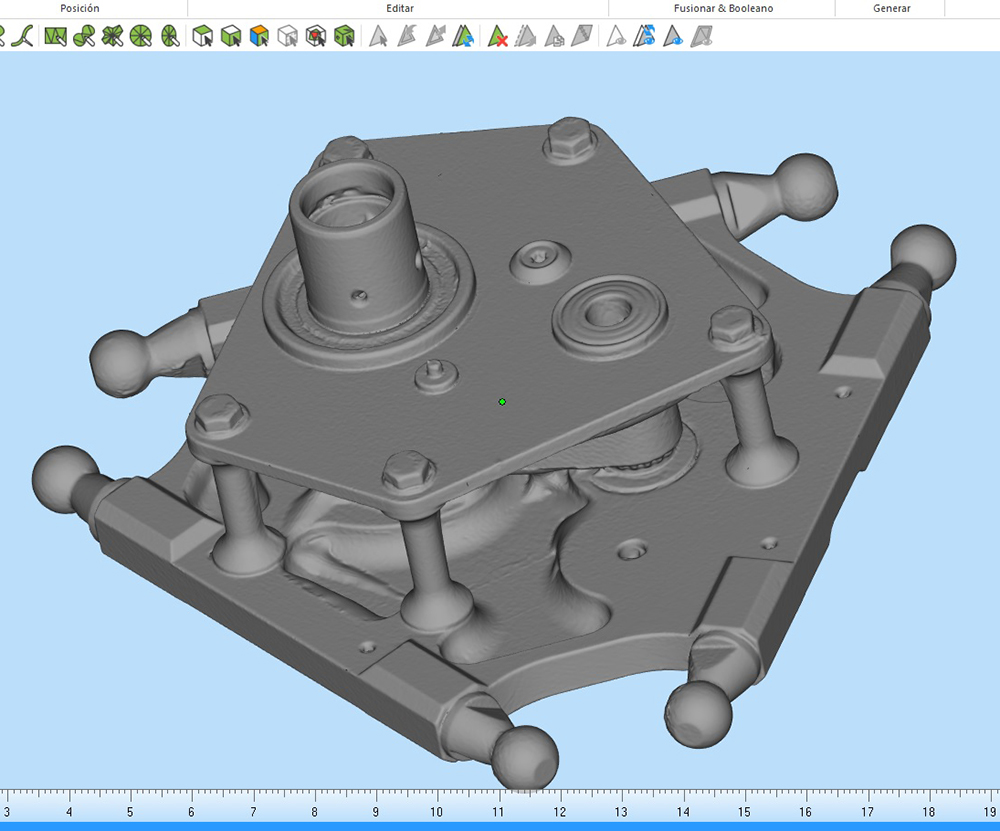1000x831 pixels.
Task: Click the triangle with blue swap arrows
Action: (x=462, y=37)
